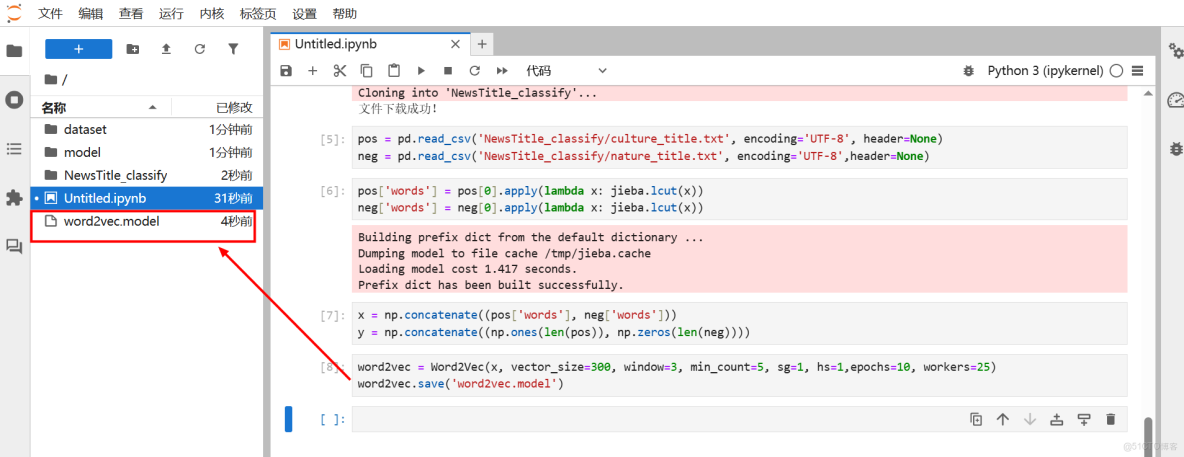The width and height of the screenshot is (1184, 457).
Task: Select the word2vec.model file
Action: tap(146, 221)
